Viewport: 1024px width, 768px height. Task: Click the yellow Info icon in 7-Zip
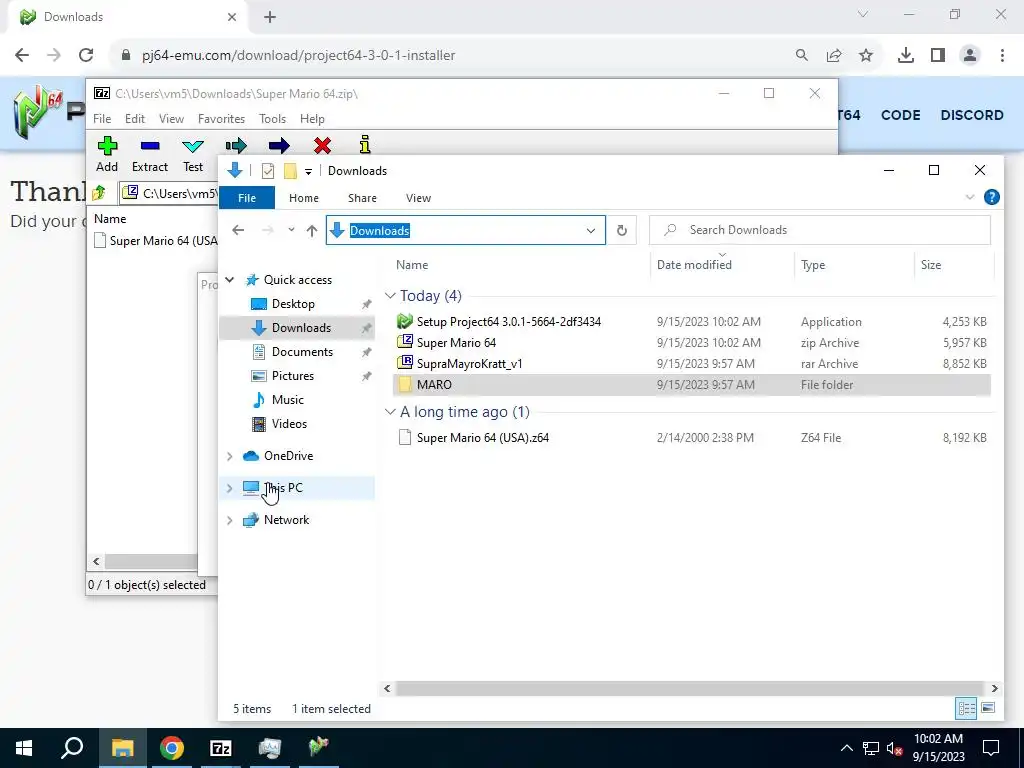(364, 144)
